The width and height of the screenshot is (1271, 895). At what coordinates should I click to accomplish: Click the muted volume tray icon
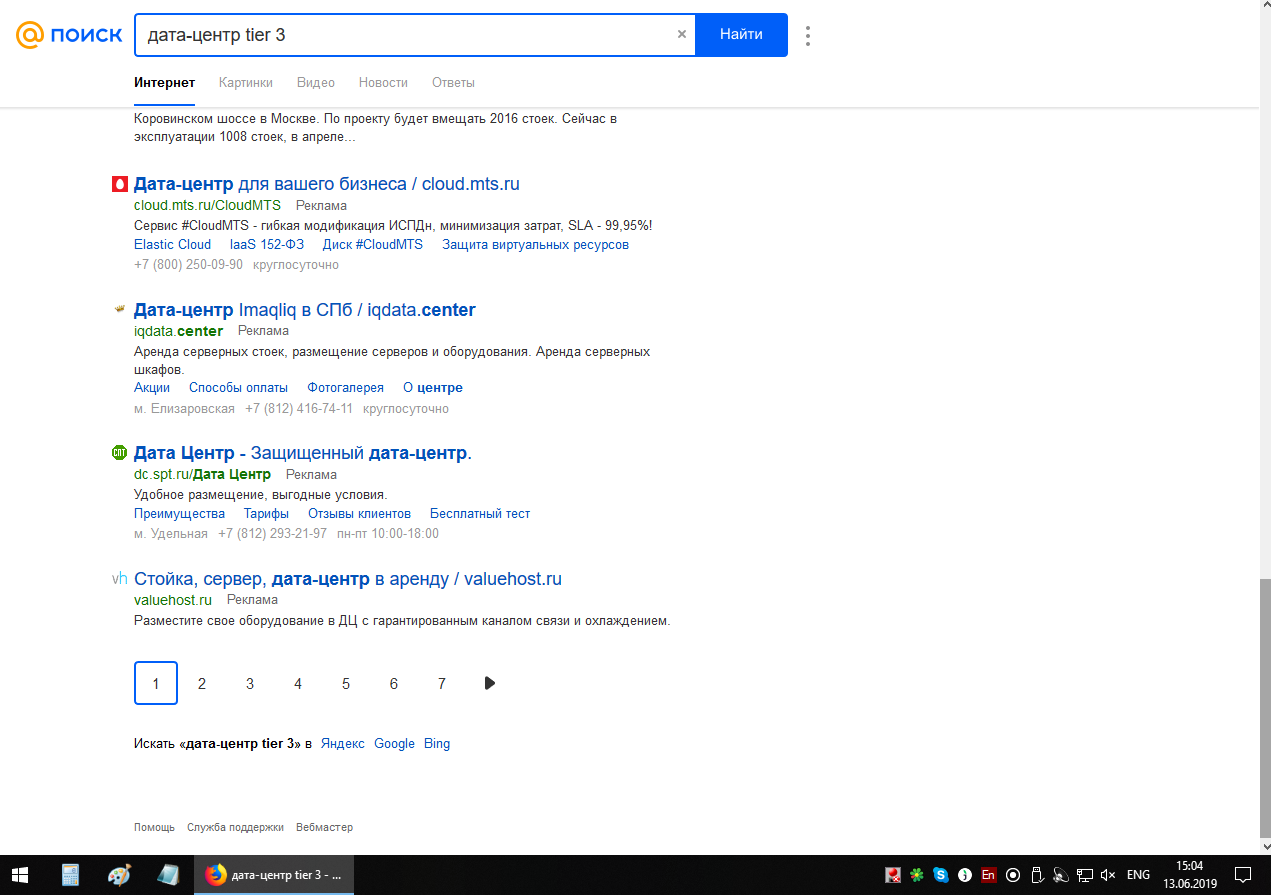[x=1108, y=875]
